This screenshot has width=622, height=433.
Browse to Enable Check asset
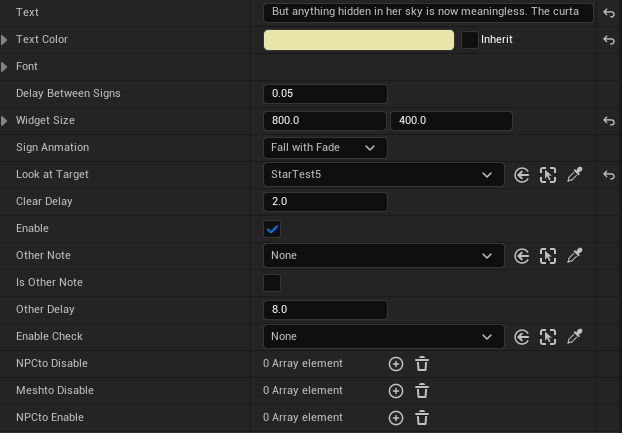tap(548, 337)
